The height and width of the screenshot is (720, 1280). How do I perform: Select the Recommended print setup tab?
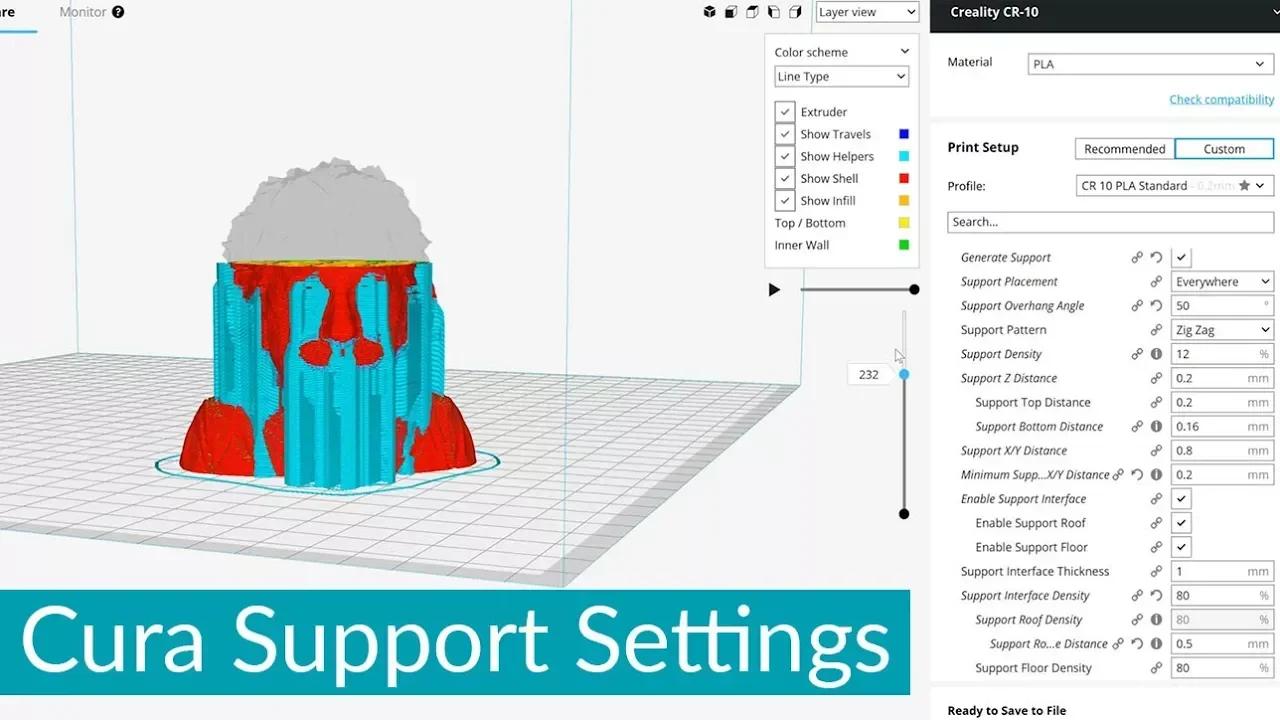pos(1124,148)
